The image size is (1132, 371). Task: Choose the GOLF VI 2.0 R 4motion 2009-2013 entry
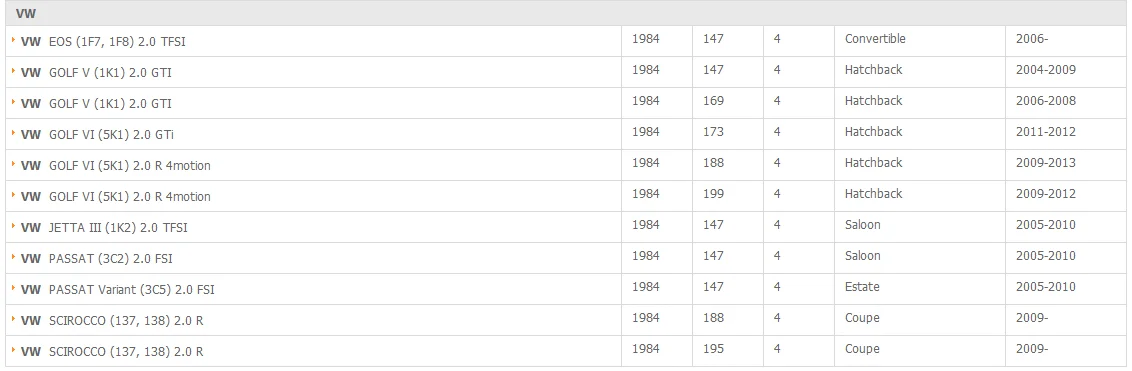coord(116,166)
